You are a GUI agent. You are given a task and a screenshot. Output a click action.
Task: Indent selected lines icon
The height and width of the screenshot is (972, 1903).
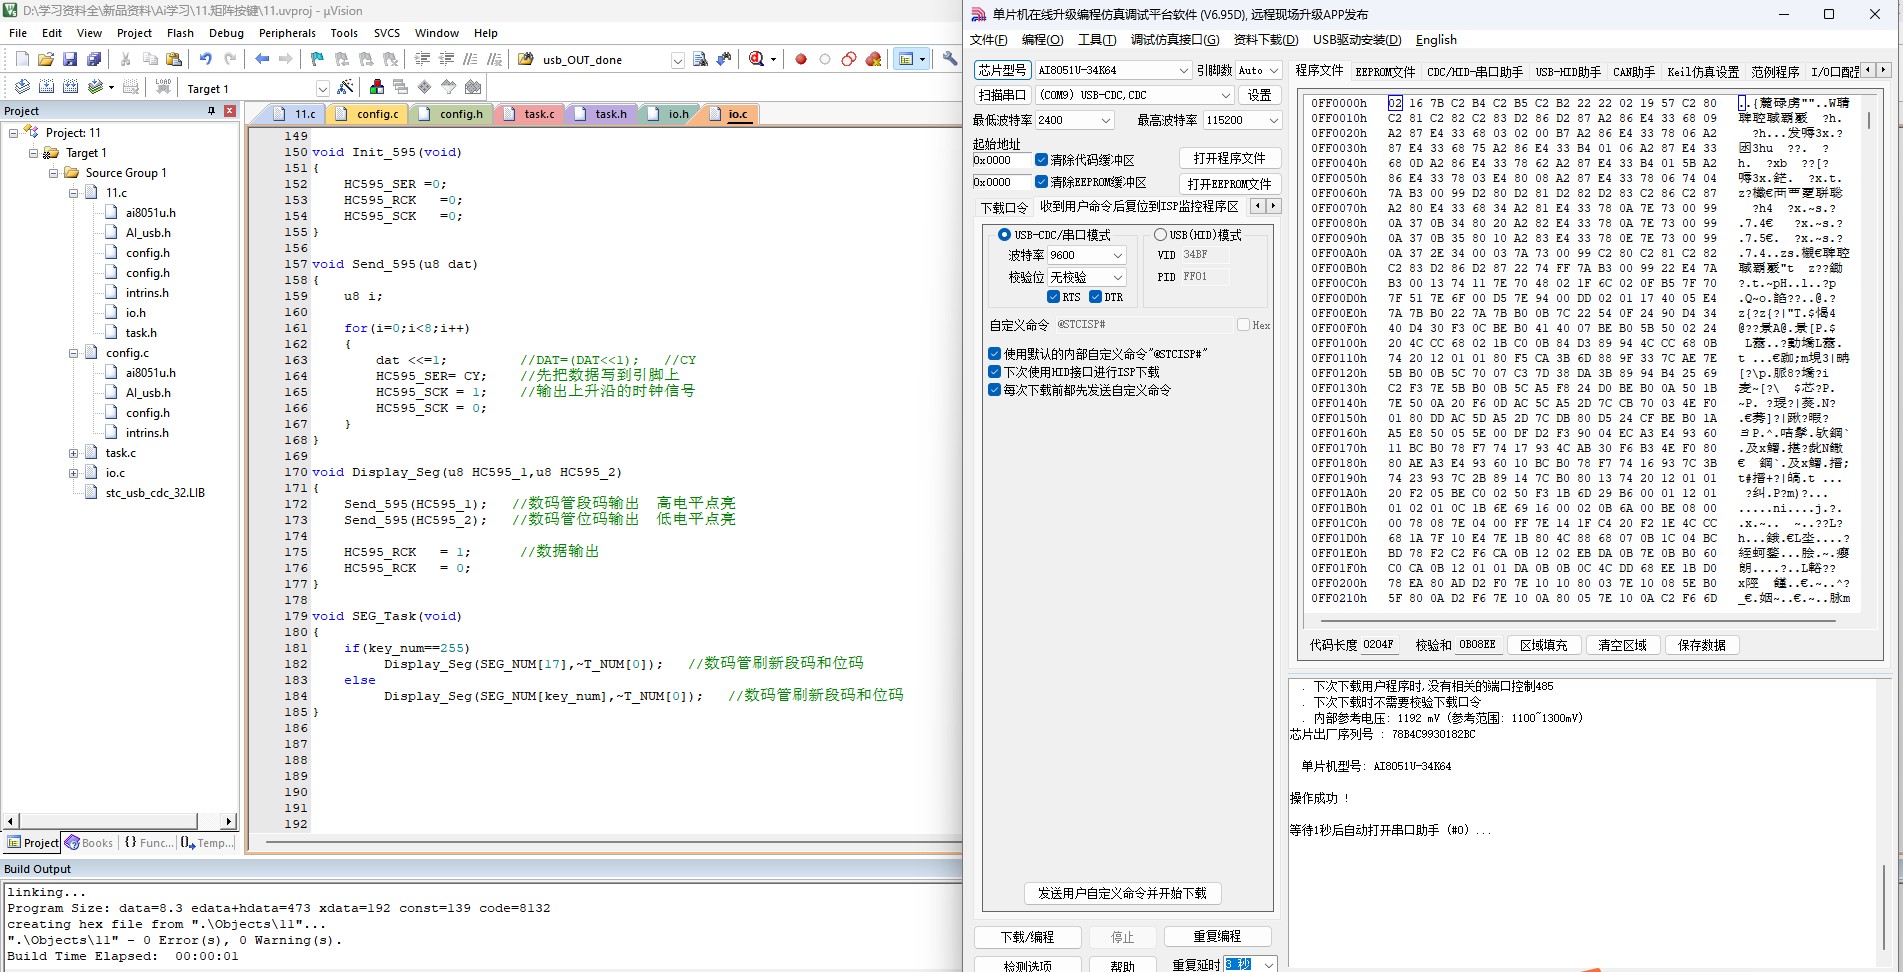422,60
